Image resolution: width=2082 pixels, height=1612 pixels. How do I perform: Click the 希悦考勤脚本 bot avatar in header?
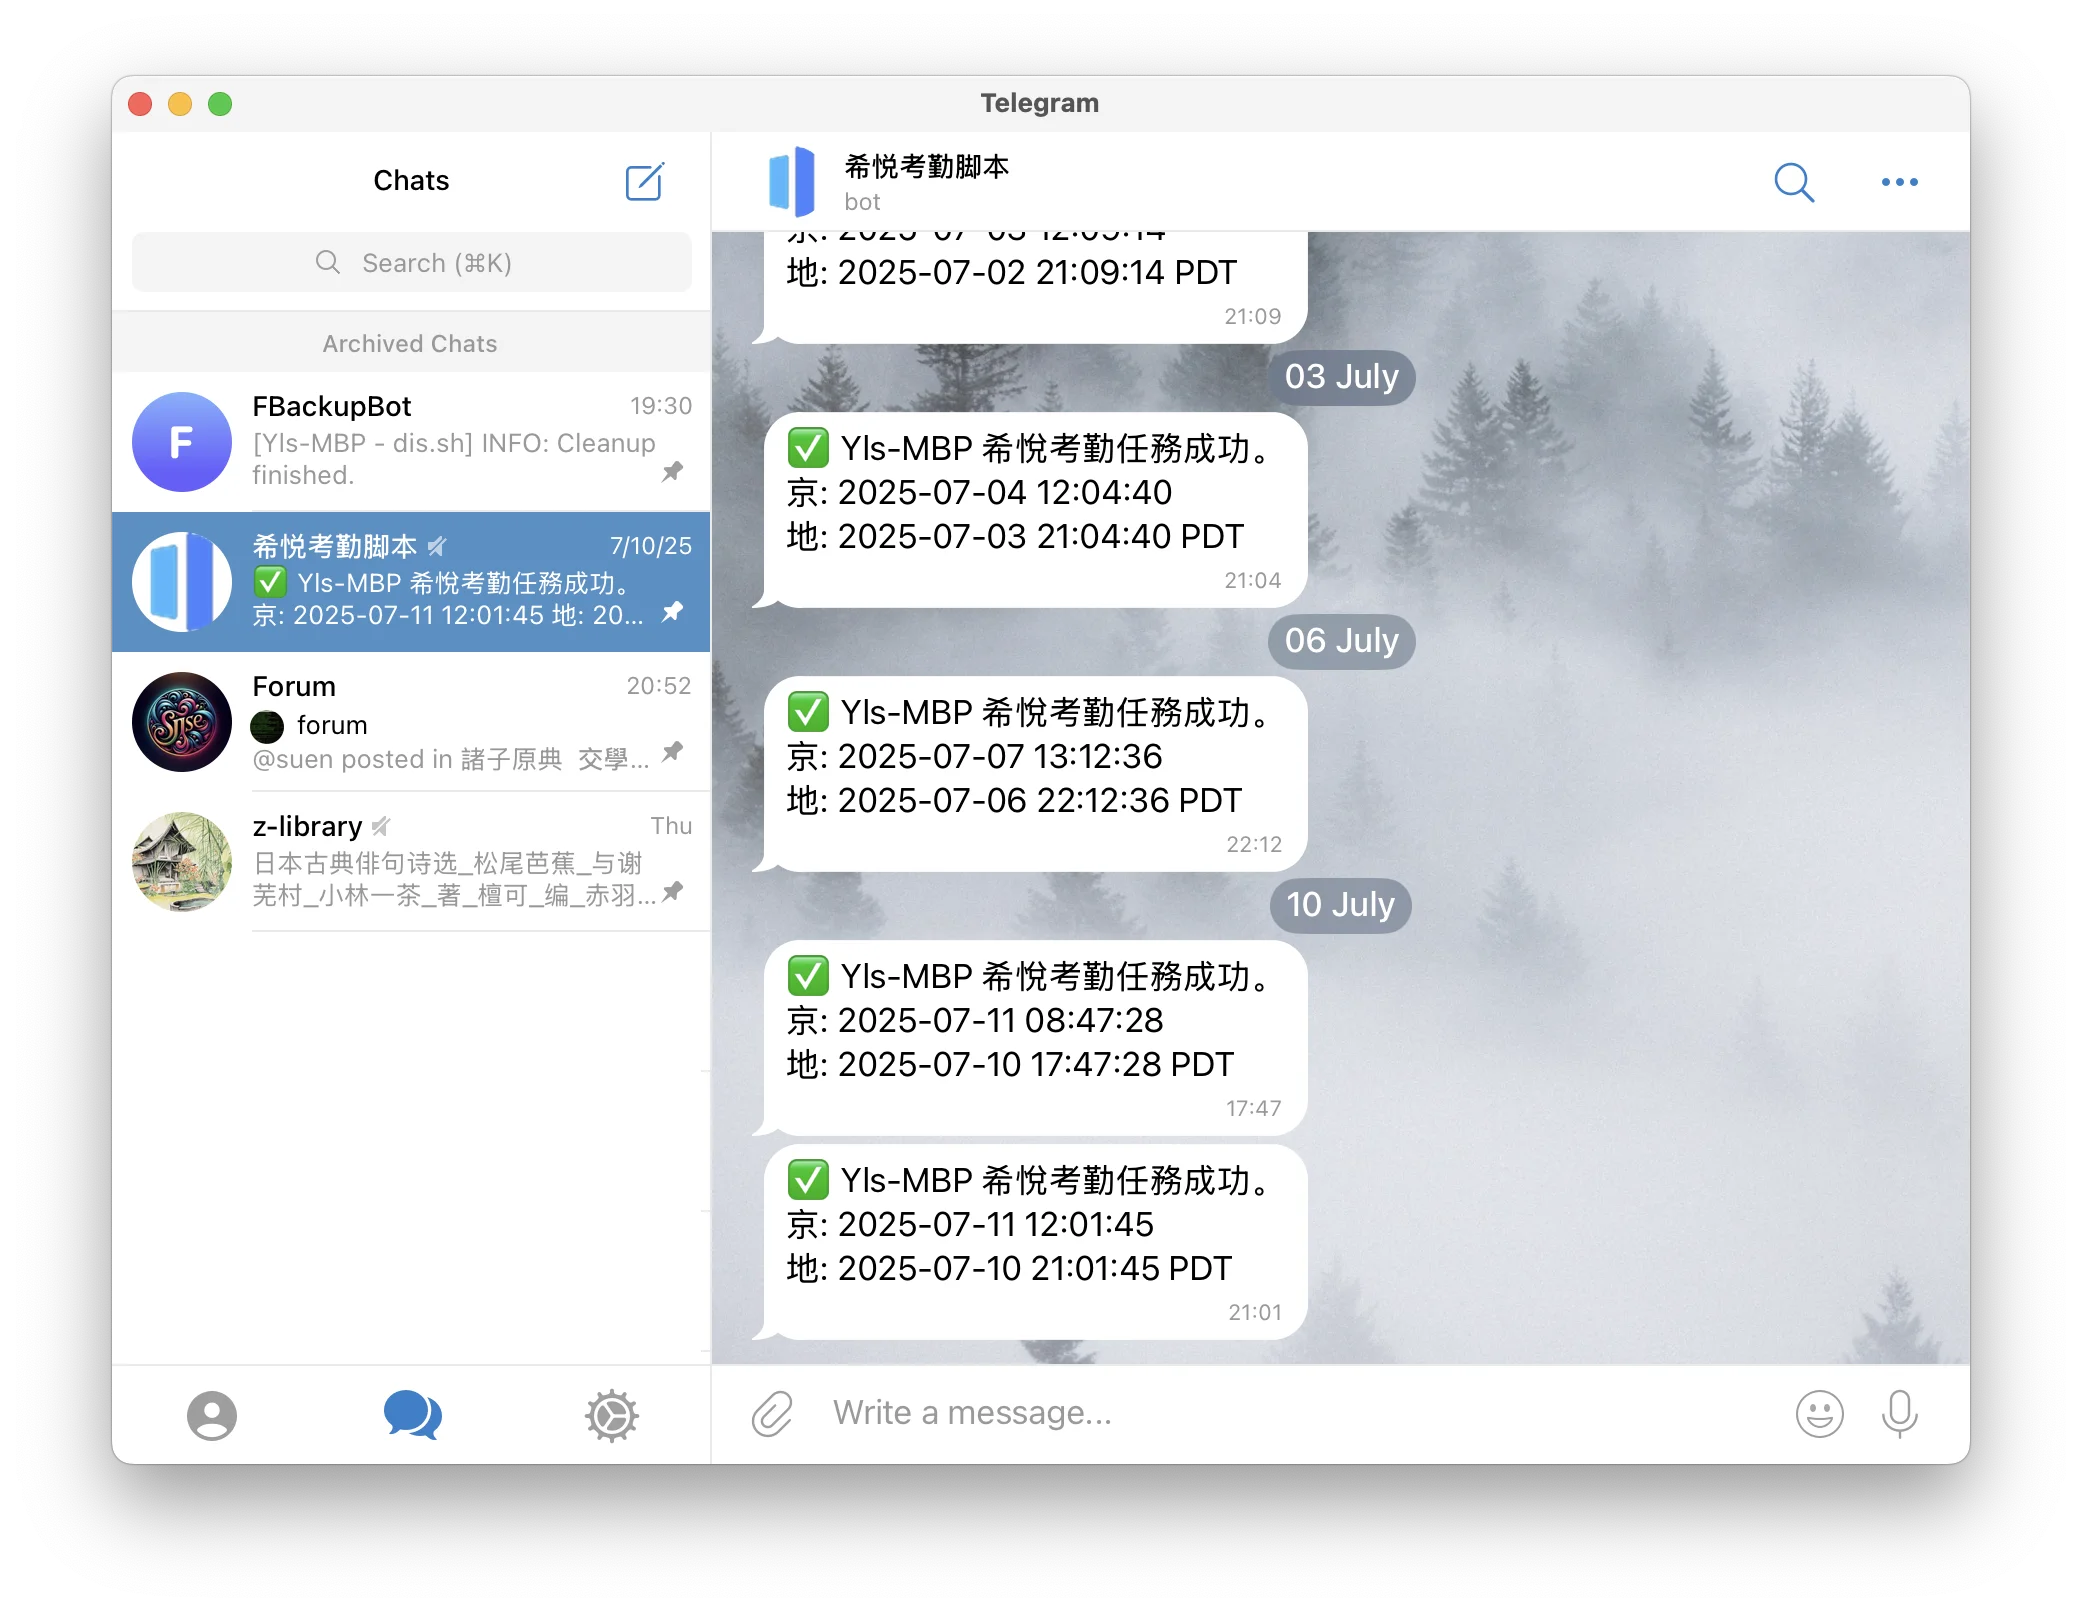coord(794,181)
